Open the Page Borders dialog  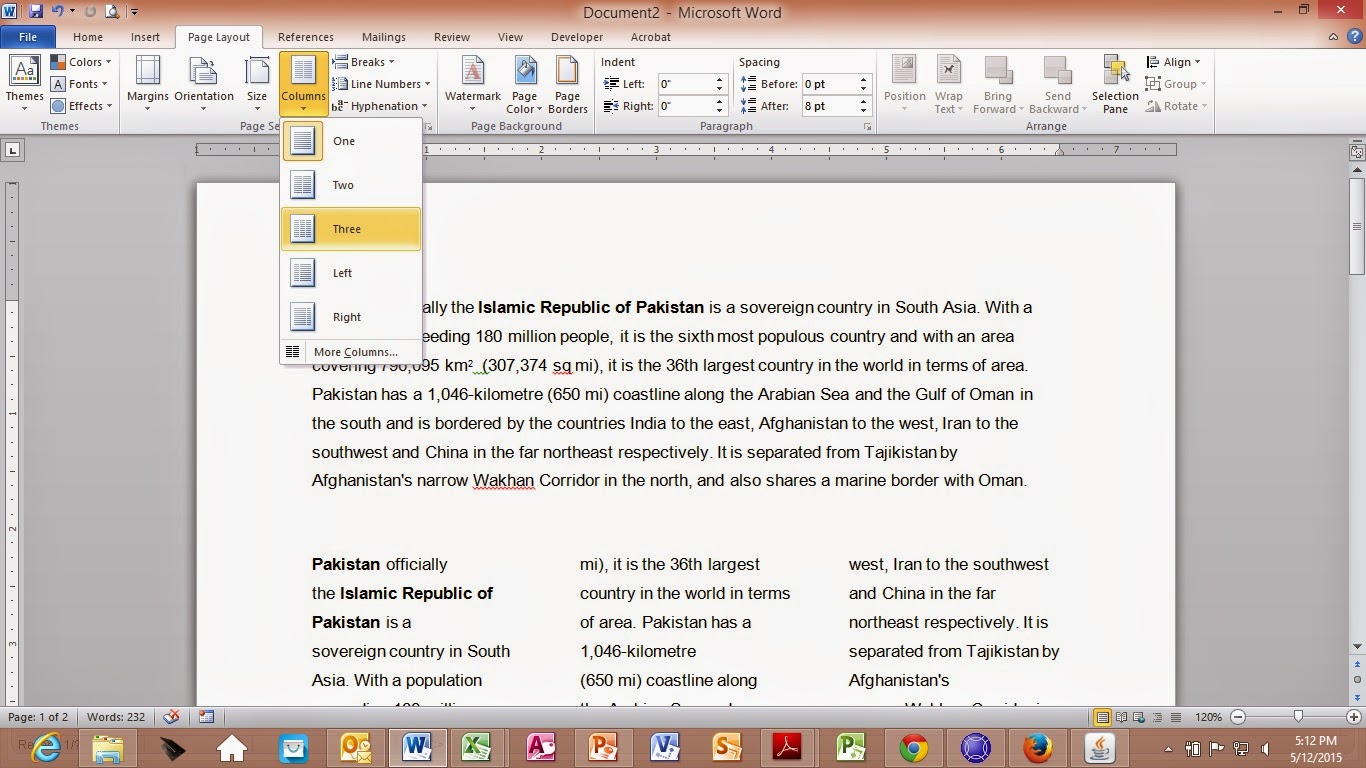pos(567,84)
